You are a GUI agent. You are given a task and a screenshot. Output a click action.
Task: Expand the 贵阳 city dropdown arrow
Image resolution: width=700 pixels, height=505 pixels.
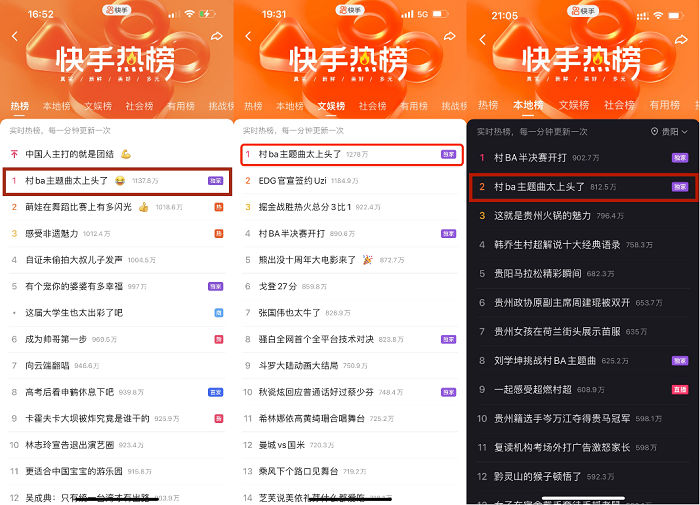[685, 132]
